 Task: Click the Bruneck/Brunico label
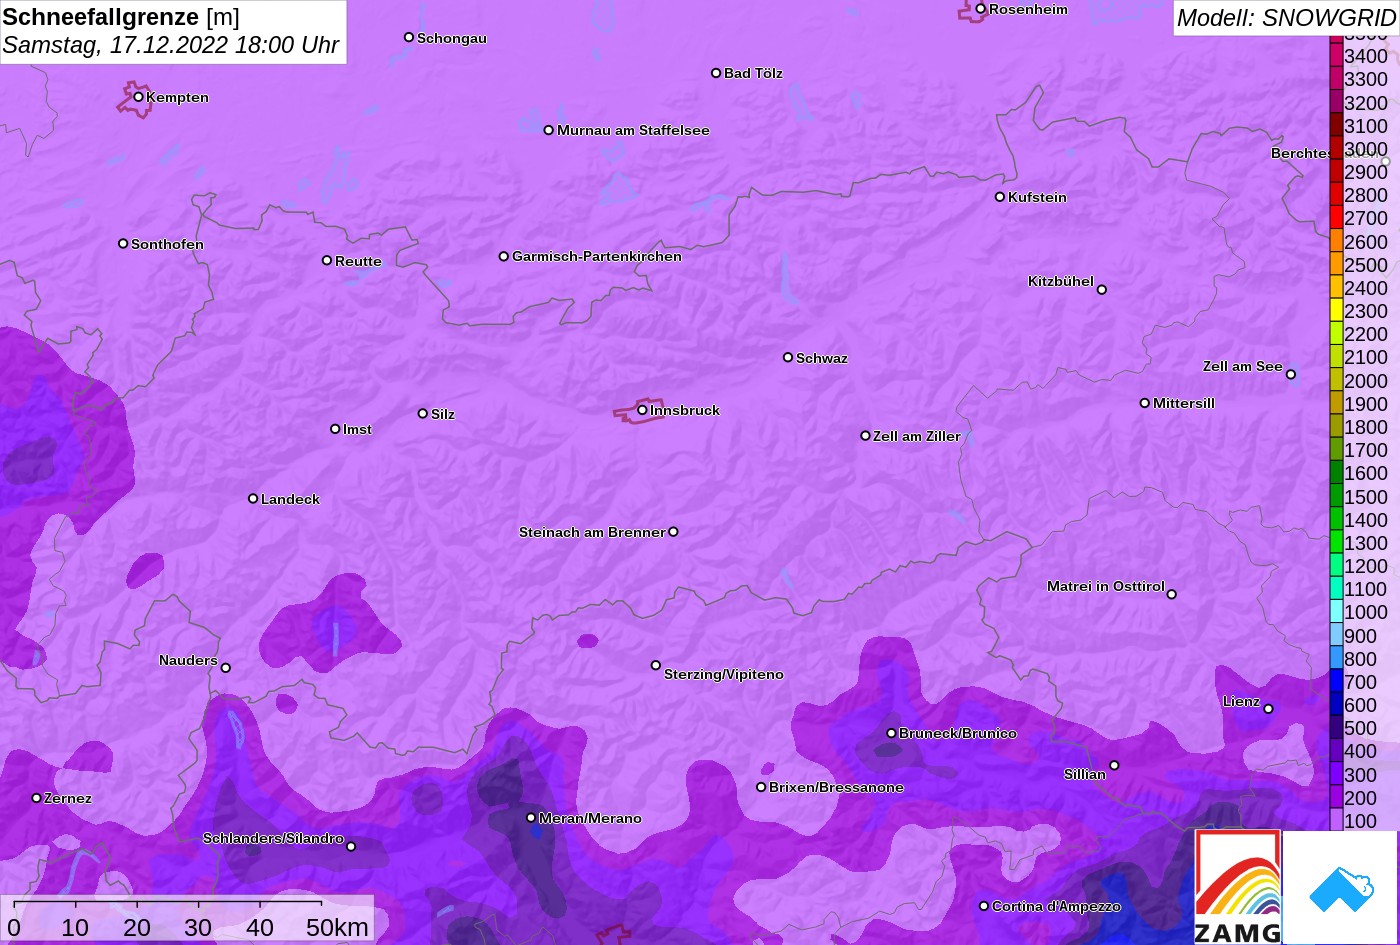click(x=958, y=733)
